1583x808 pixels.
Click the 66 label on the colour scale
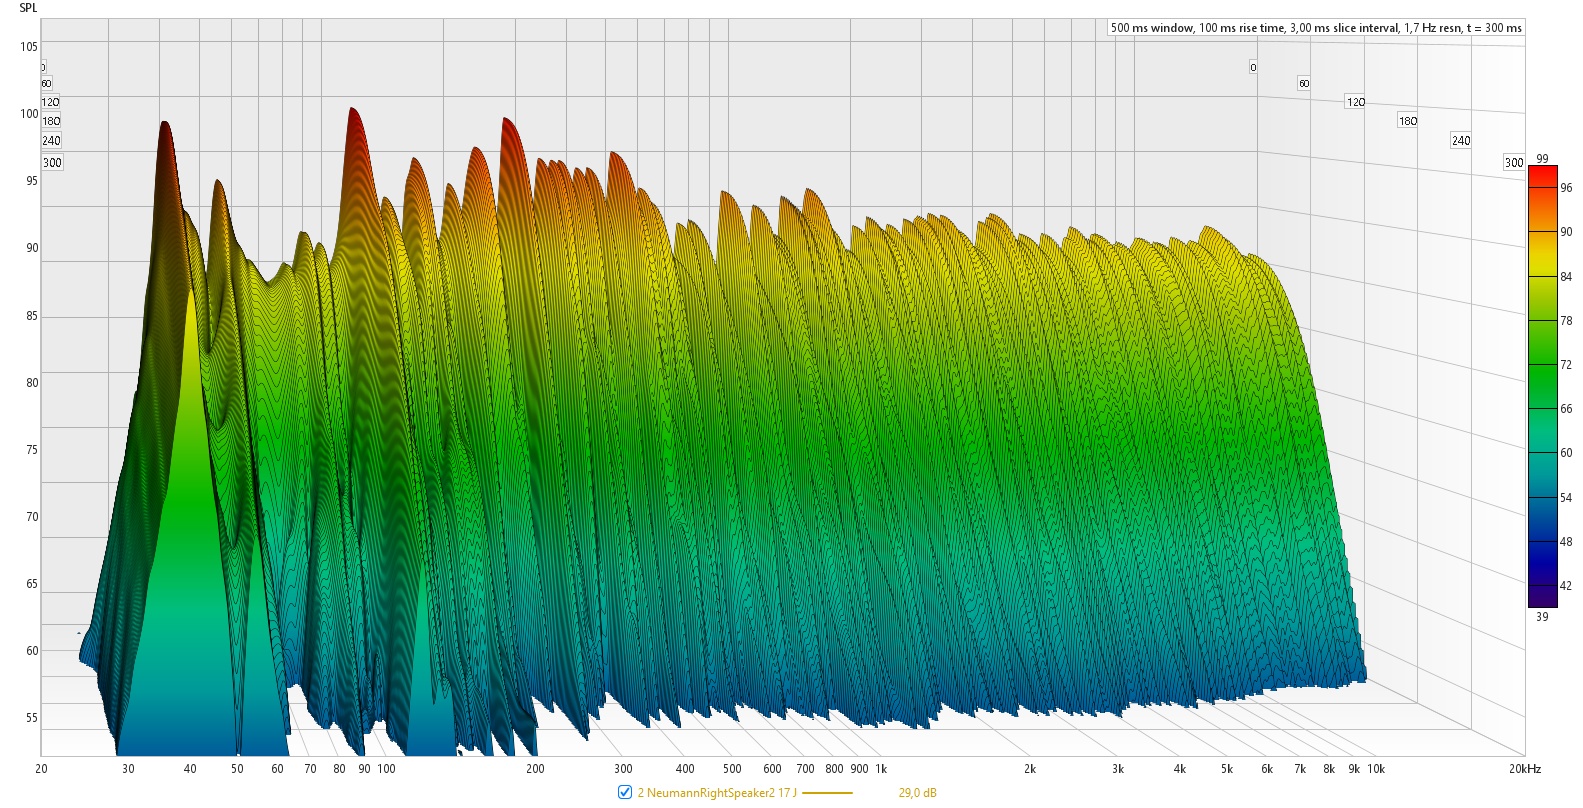1566,409
